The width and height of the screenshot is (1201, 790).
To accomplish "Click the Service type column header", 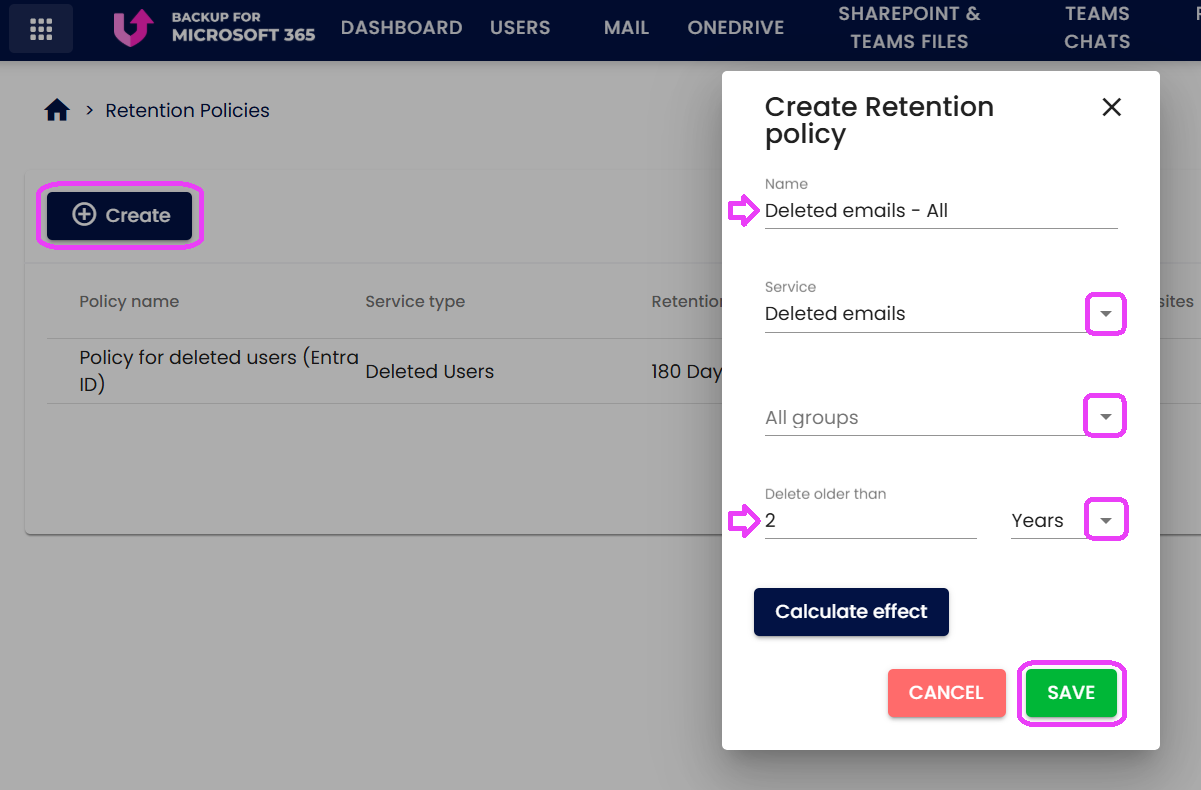I will point(415,301).
